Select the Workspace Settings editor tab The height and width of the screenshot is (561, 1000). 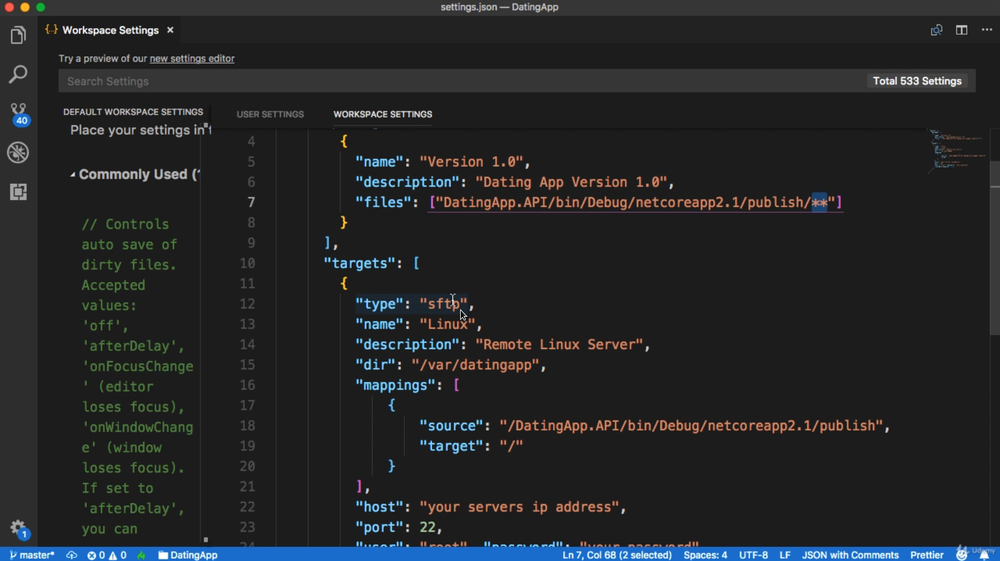pyautogui.click(x=110, y=30)
